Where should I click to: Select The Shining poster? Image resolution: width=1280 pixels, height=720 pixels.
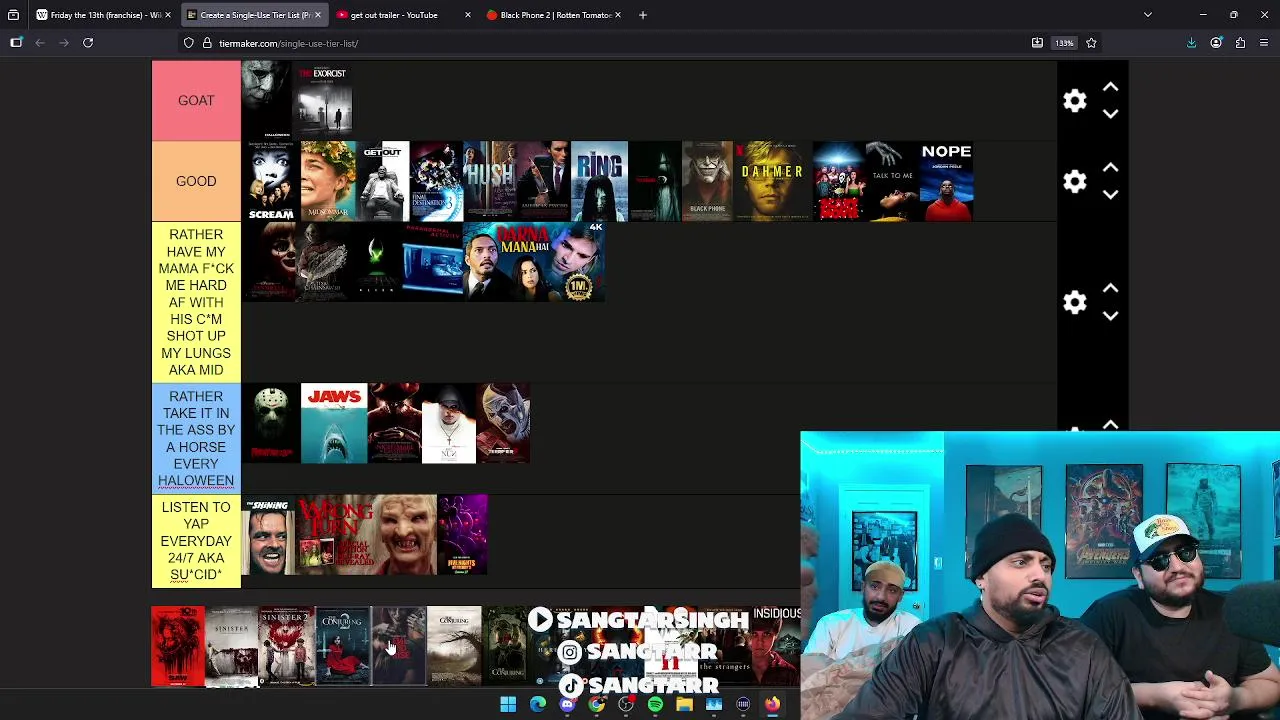269,535
